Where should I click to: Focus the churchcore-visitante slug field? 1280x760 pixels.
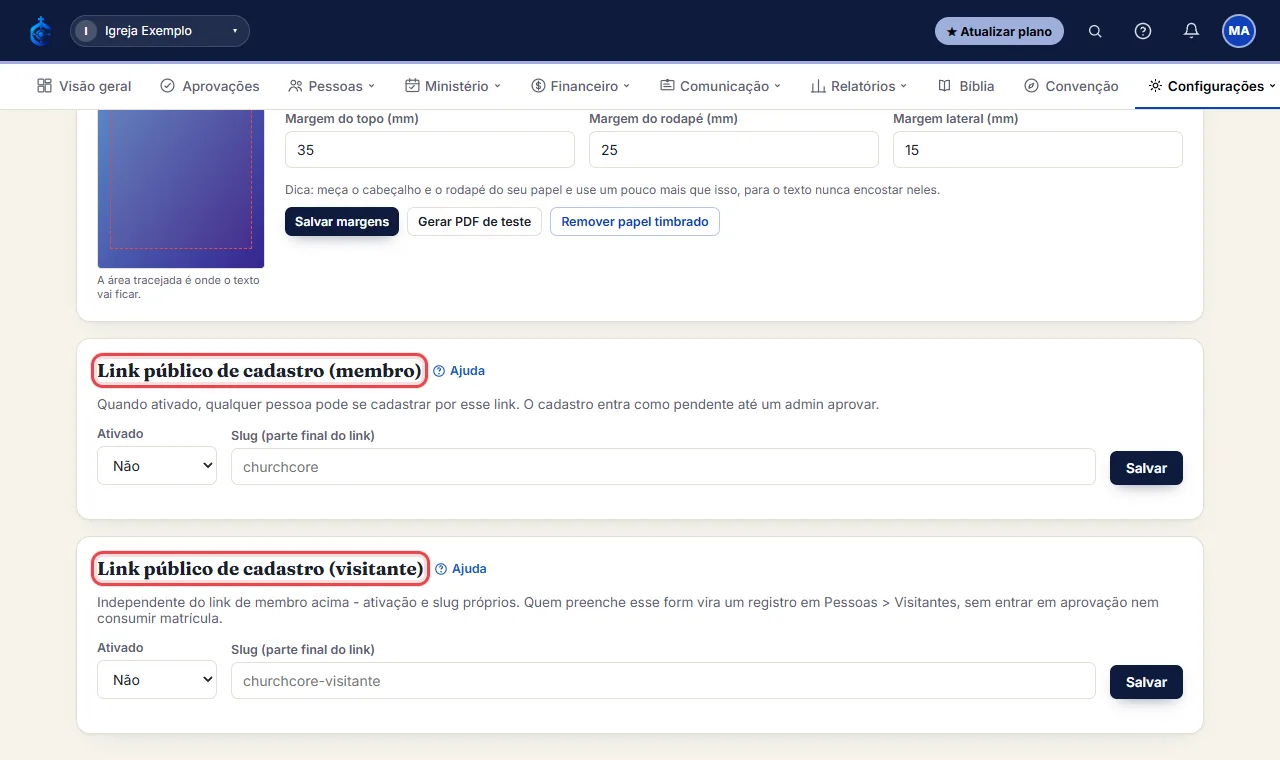663,680
